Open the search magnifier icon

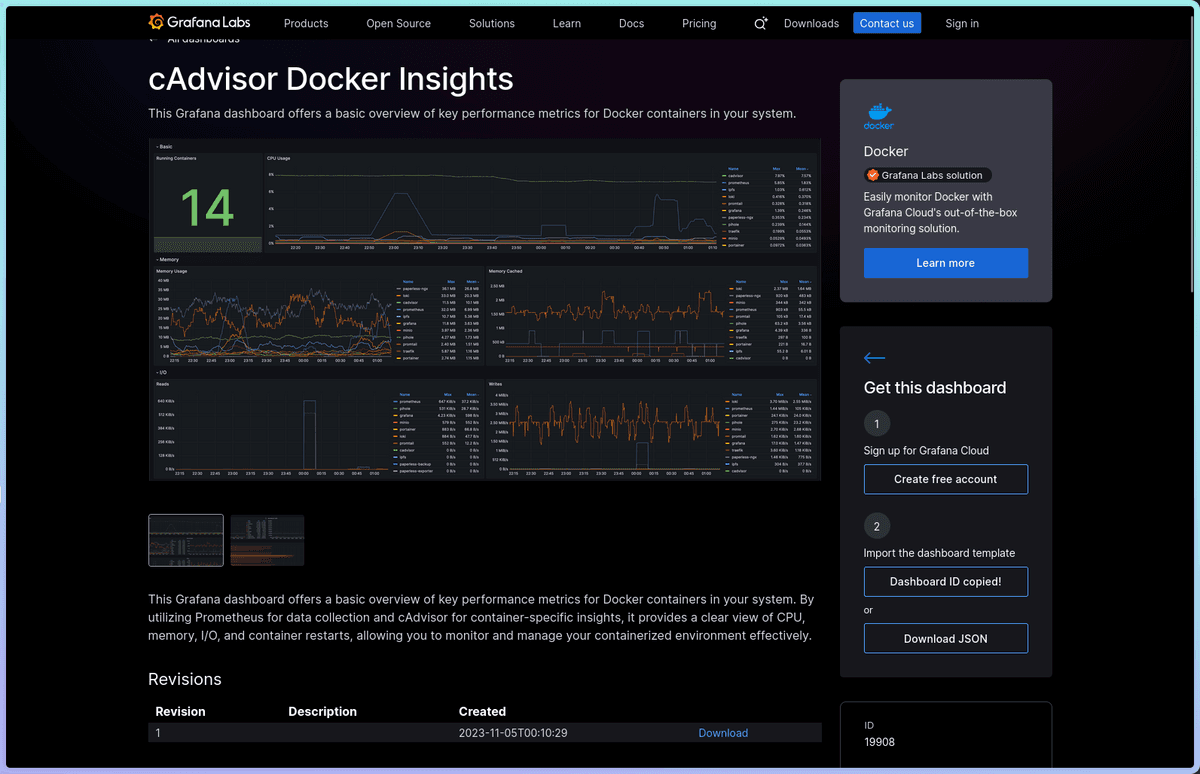click(760, 23)
